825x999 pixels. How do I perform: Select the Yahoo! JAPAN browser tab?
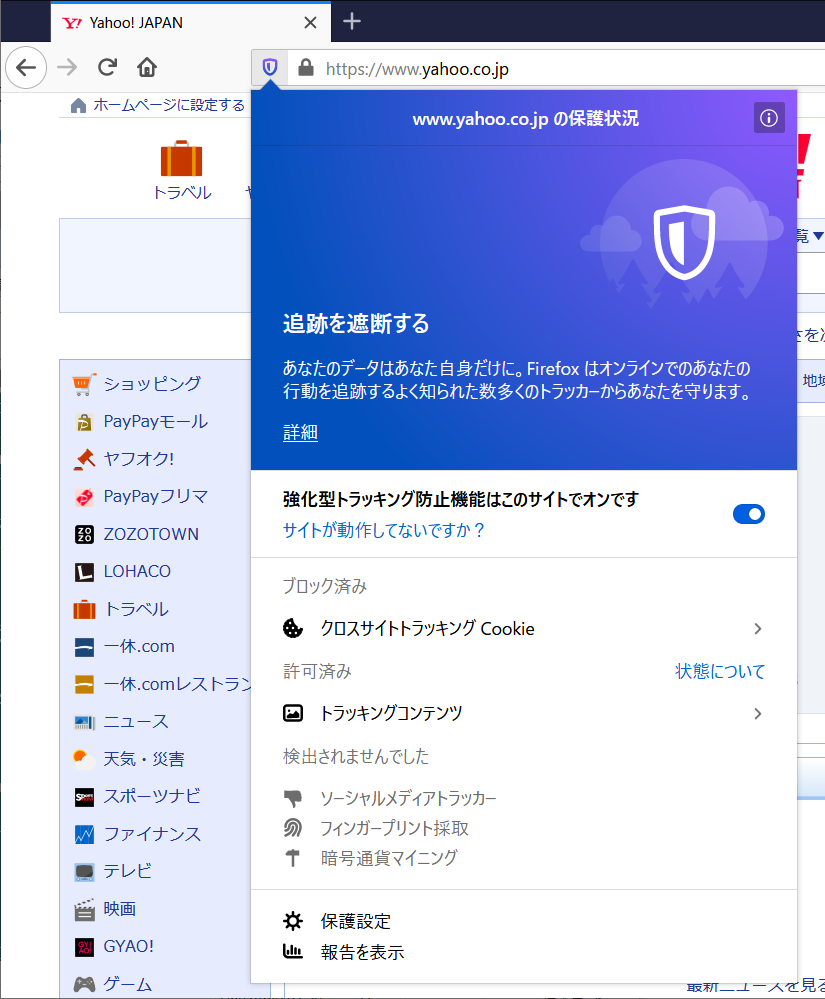(190, 23)
